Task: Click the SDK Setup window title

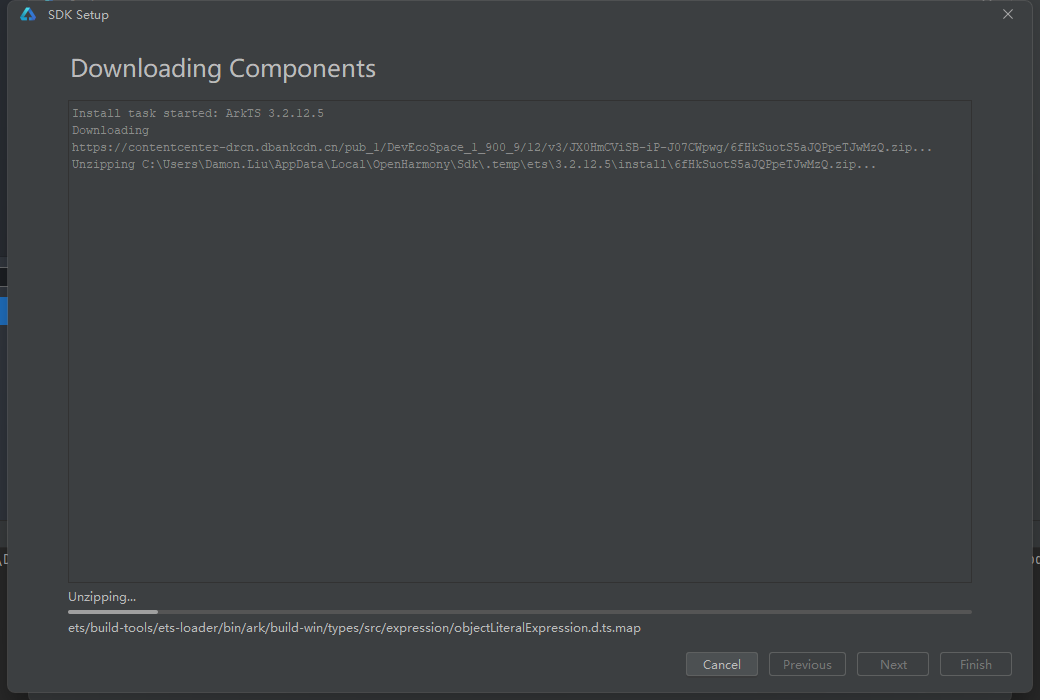Action: 78,15
